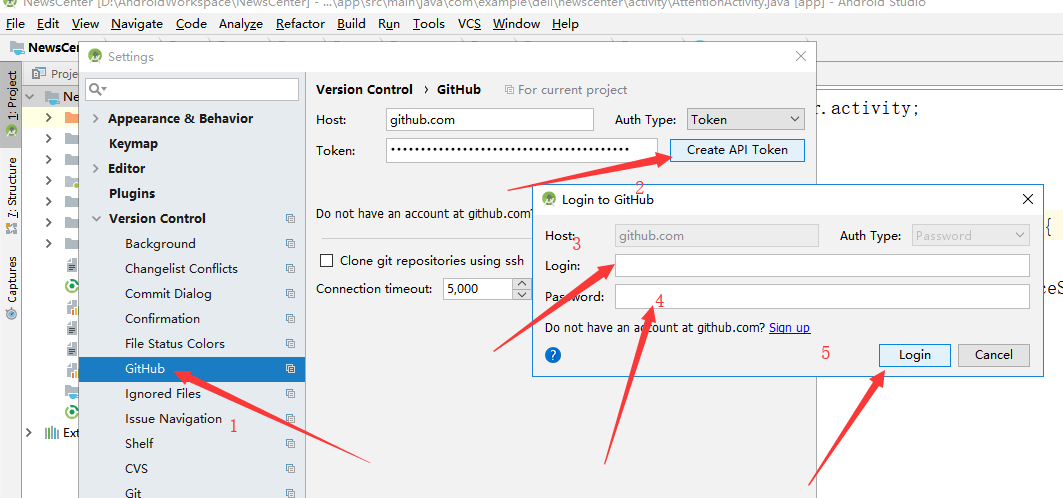The height and width of the screenshot is (498, 1063).
Task: Click project-scope icon beside Version Control row
Action: point(290,219)
